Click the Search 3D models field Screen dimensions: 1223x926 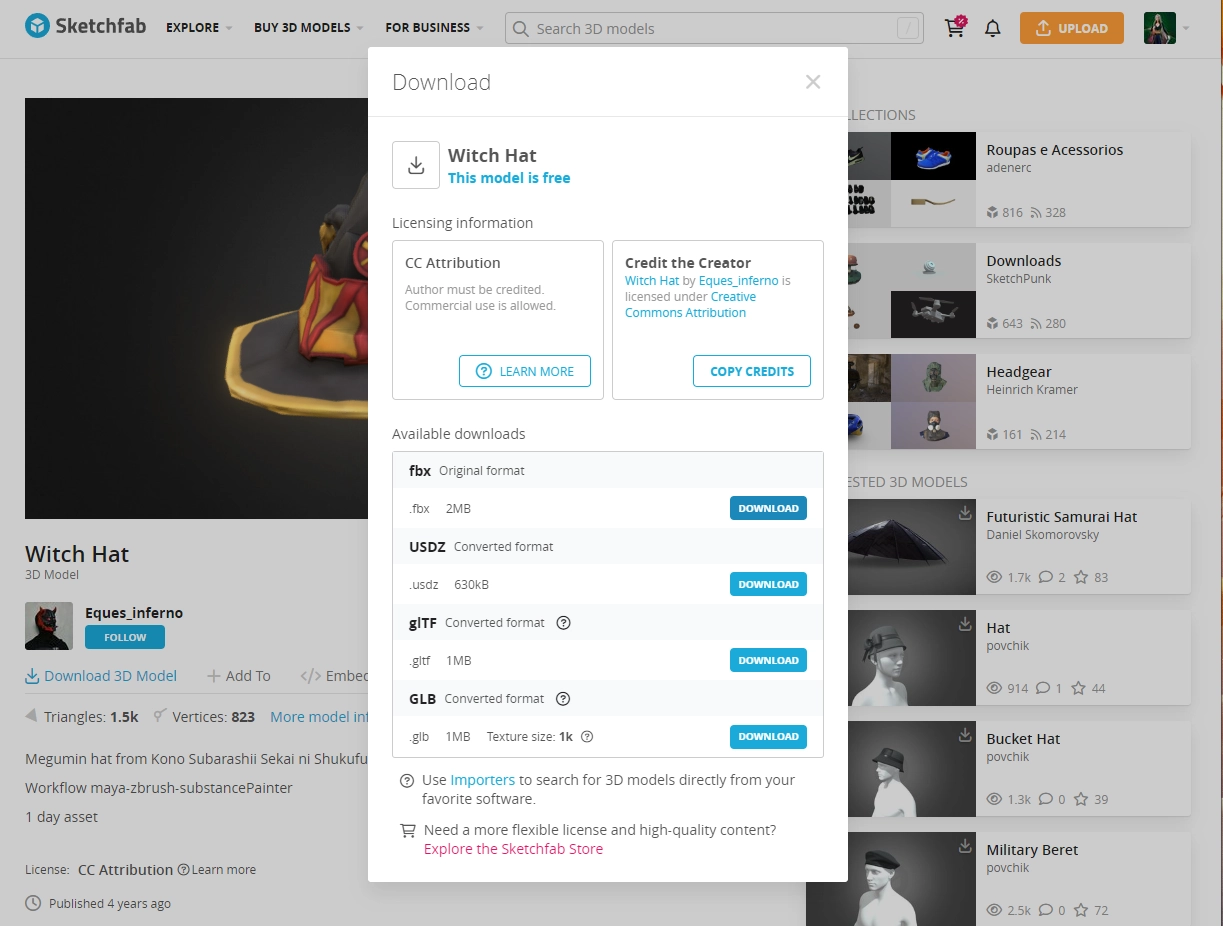pos(714,28)
